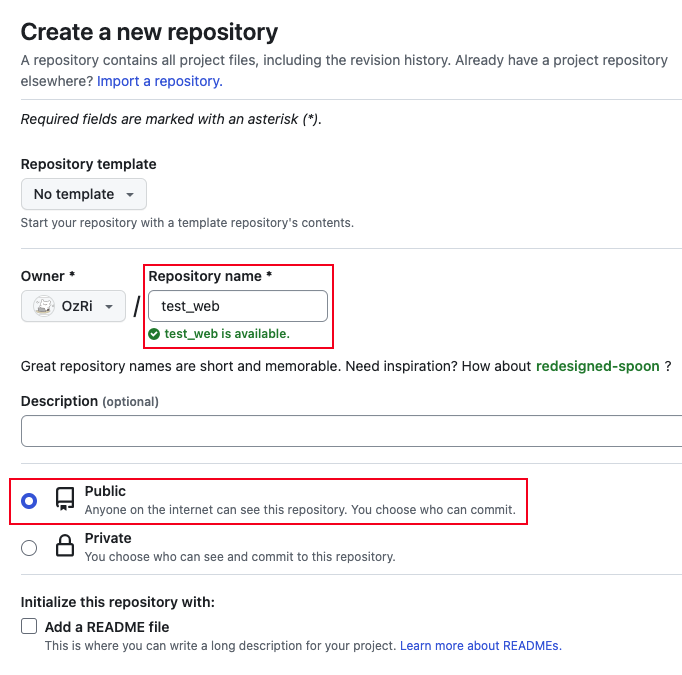Image resolution: width=682 pixels, height=675 pixels.
Task: Enable the Add a README file checkbox
Action: 29,626
